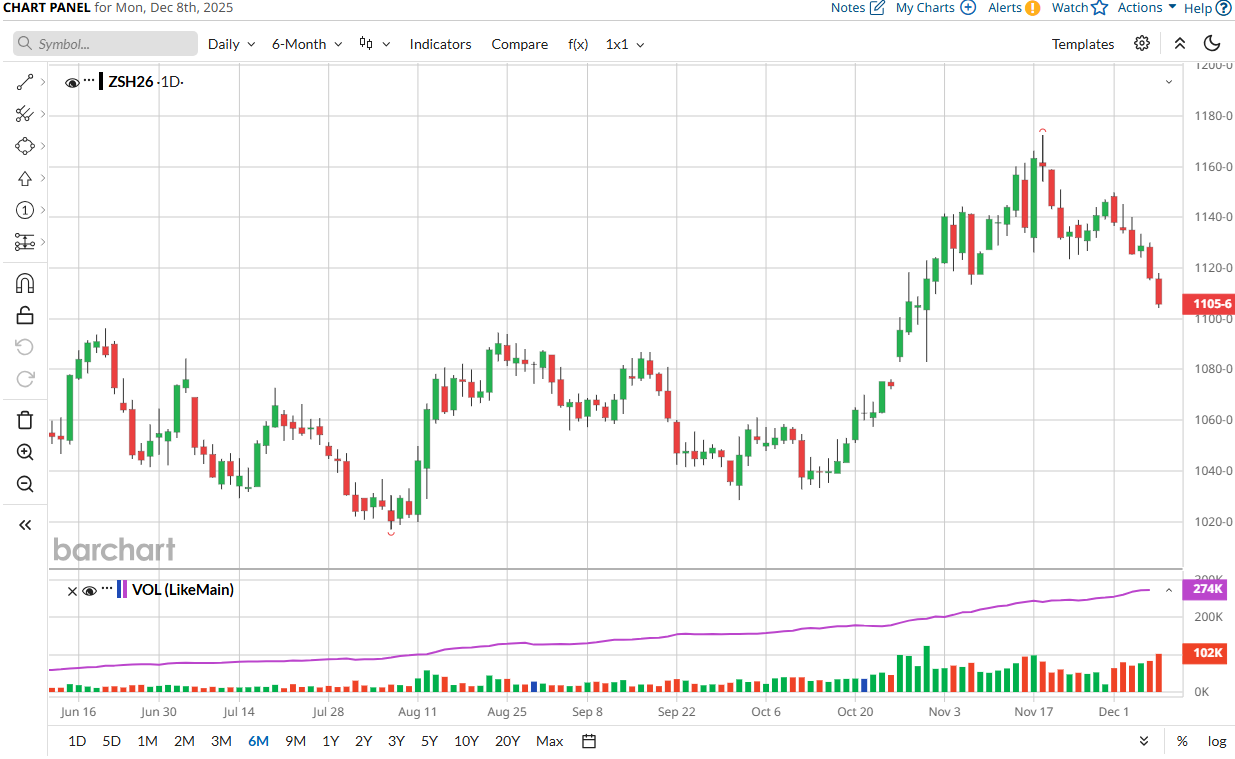Select the 5D range button
Viewport: 1235px width, 759px height.
tap(112, 741)
